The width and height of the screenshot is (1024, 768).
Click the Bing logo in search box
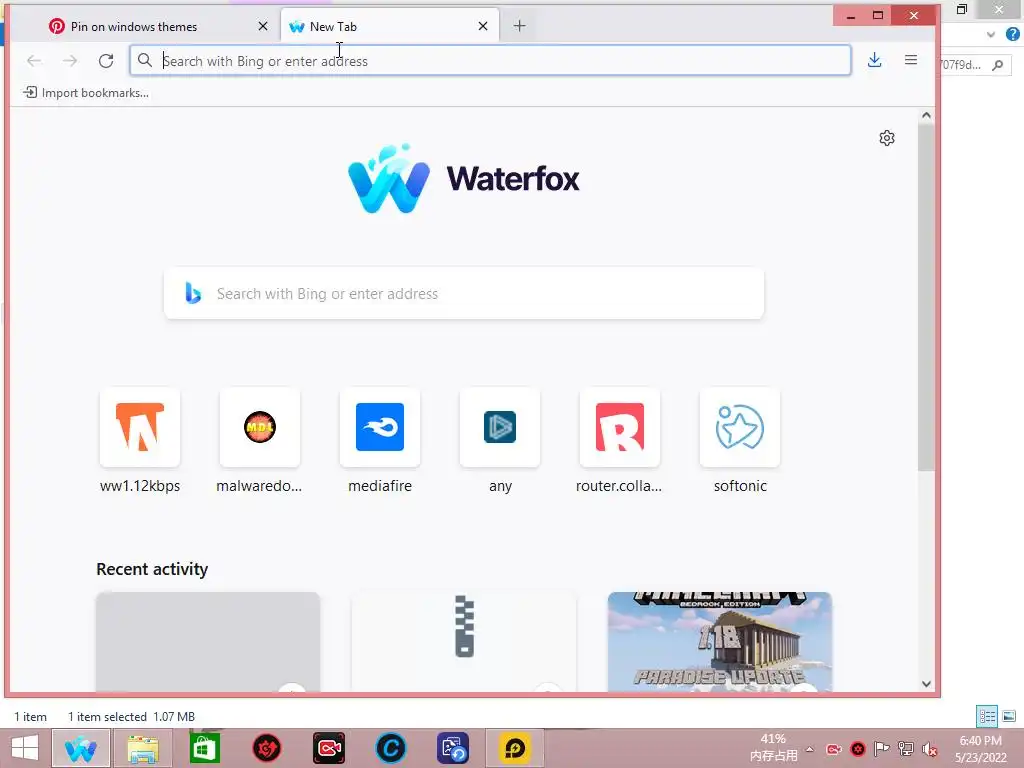[193, 293]
